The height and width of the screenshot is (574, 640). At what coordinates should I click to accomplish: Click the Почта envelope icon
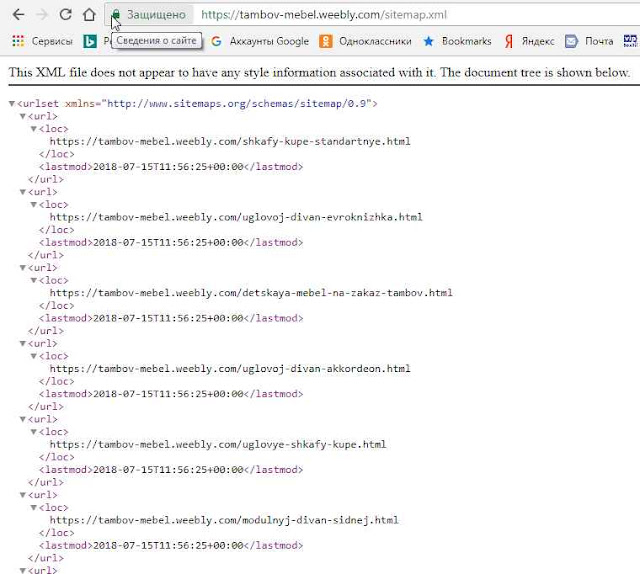point(571,41)
